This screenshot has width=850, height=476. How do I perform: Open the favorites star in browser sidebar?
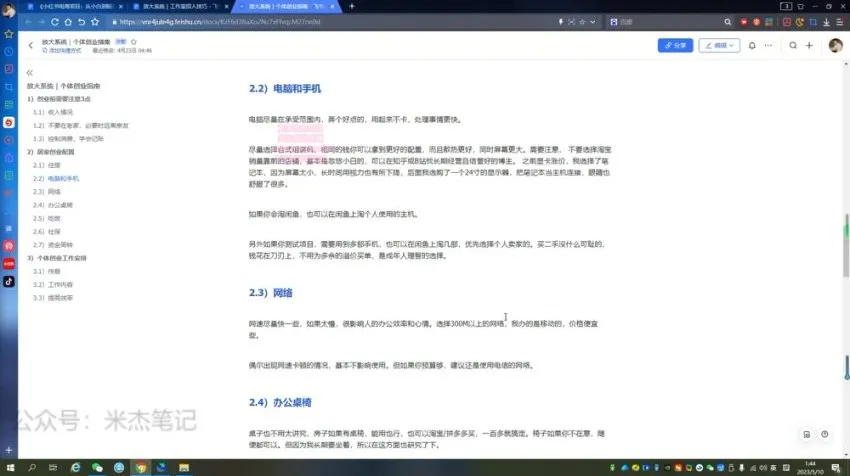(9, 34)
